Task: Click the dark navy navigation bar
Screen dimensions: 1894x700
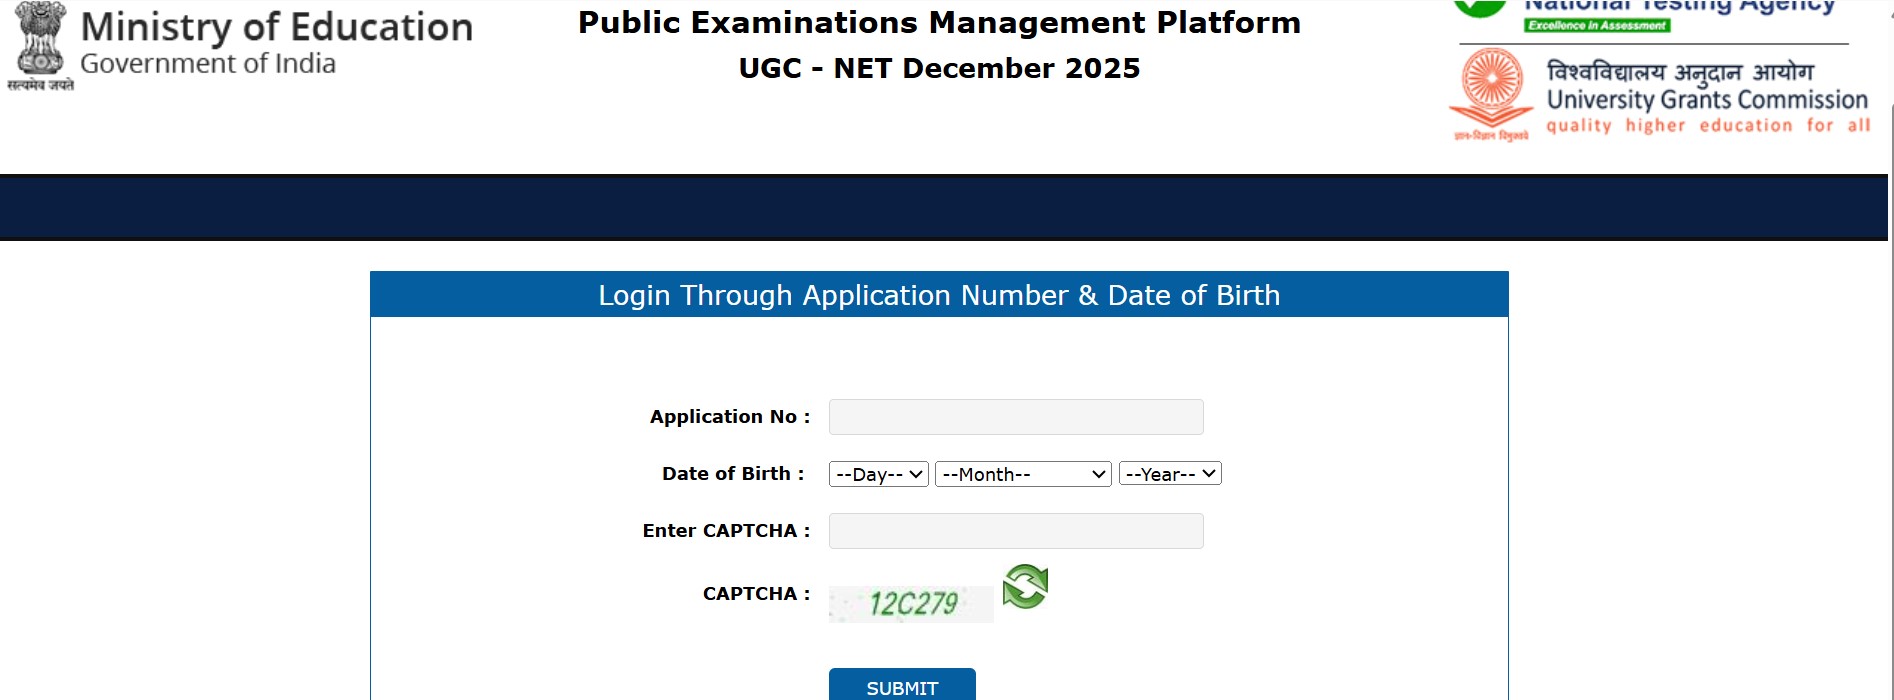Action: 944,208
